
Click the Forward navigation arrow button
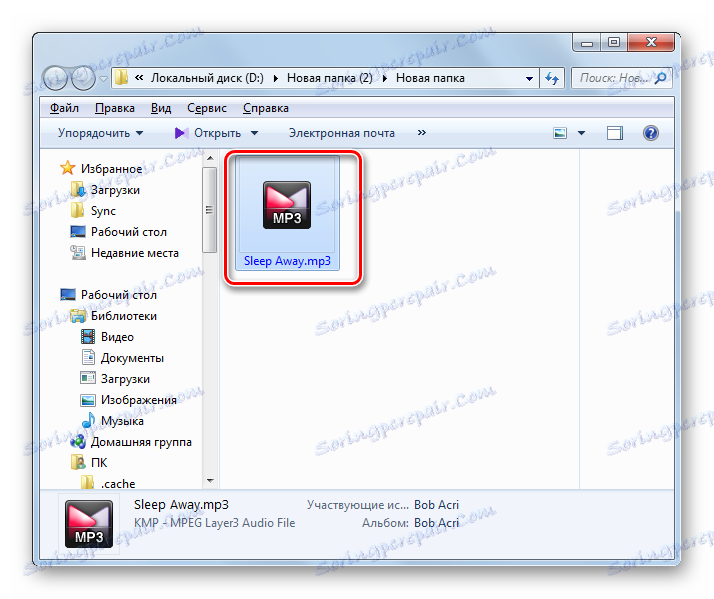point(83,78)
